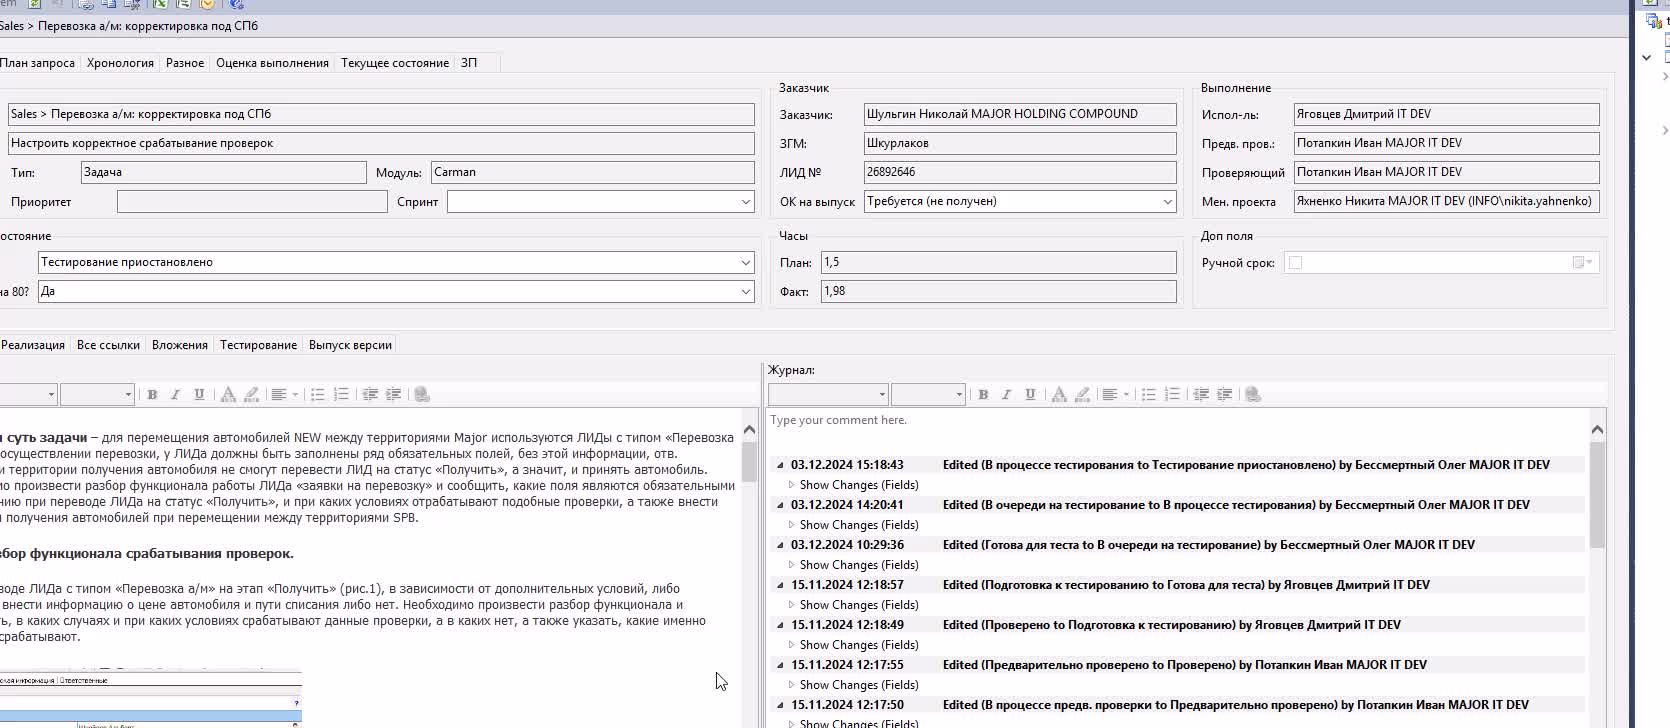Screen dimensions: 1670x728
Task: Insert bulleted list in Журнал toolbar
Action: (1148, 395)
